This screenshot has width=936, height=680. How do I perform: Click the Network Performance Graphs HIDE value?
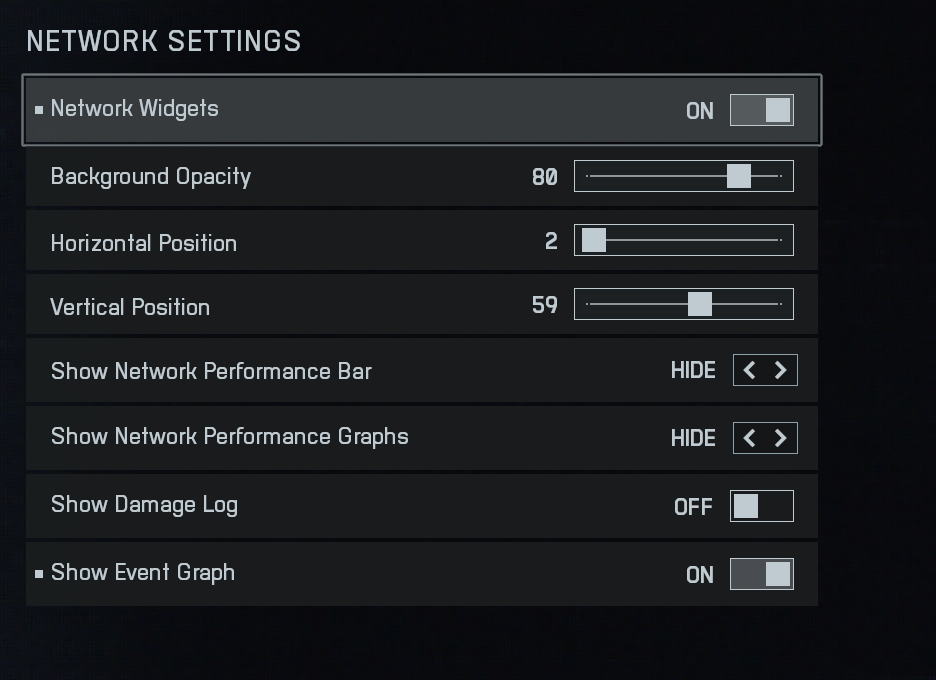click(x=693, y=438)
